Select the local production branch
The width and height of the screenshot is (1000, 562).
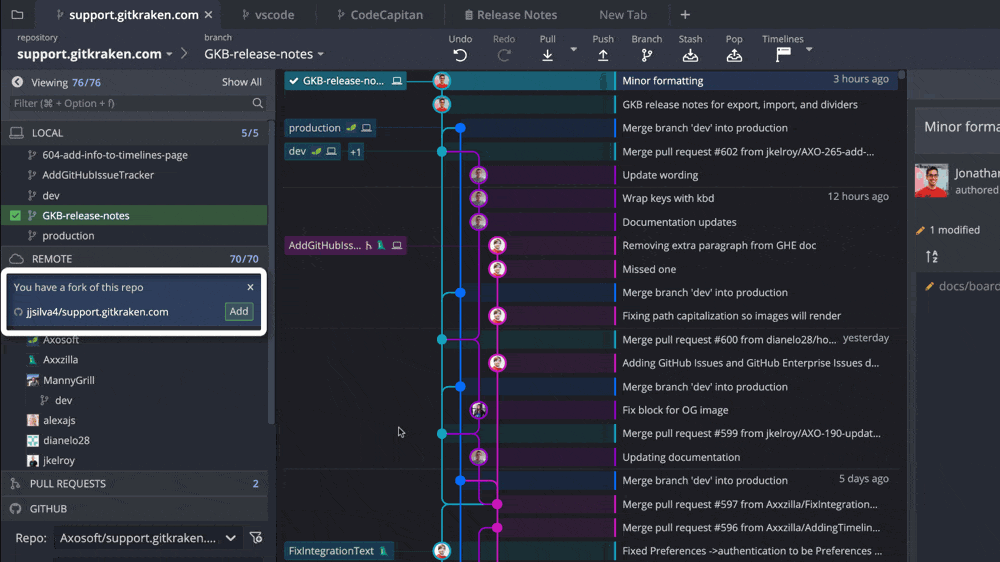68,235
